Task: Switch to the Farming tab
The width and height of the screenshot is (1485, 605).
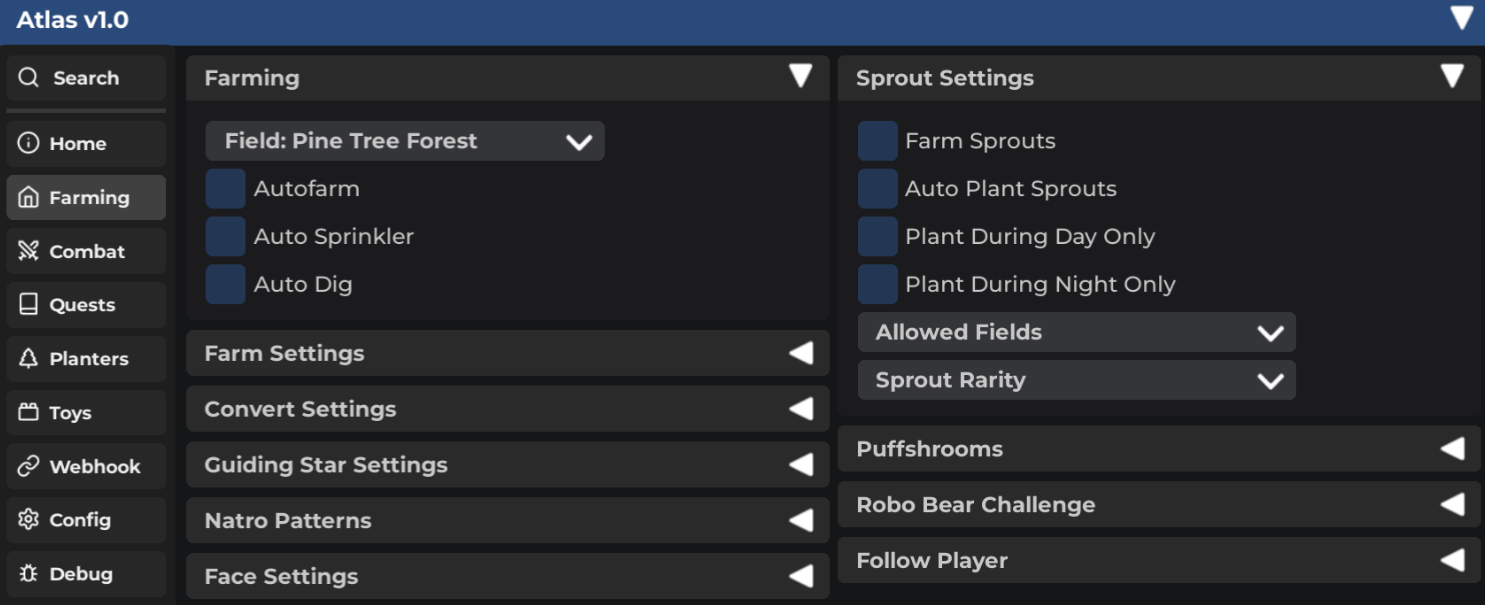Action: (86, 198)
